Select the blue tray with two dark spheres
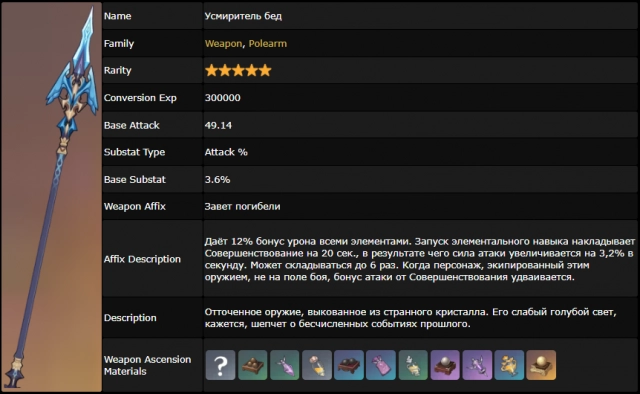 (x=349, y=365)
